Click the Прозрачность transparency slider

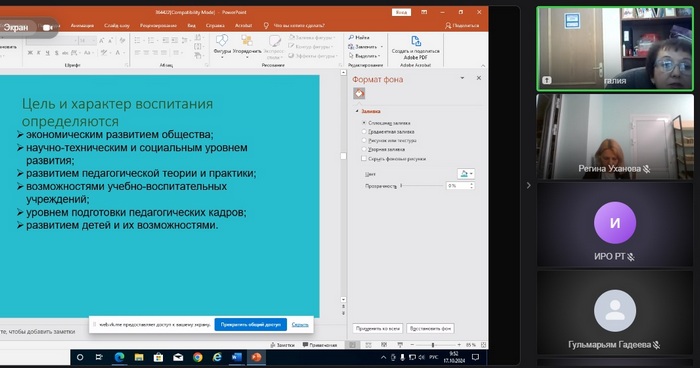[422, 185]
